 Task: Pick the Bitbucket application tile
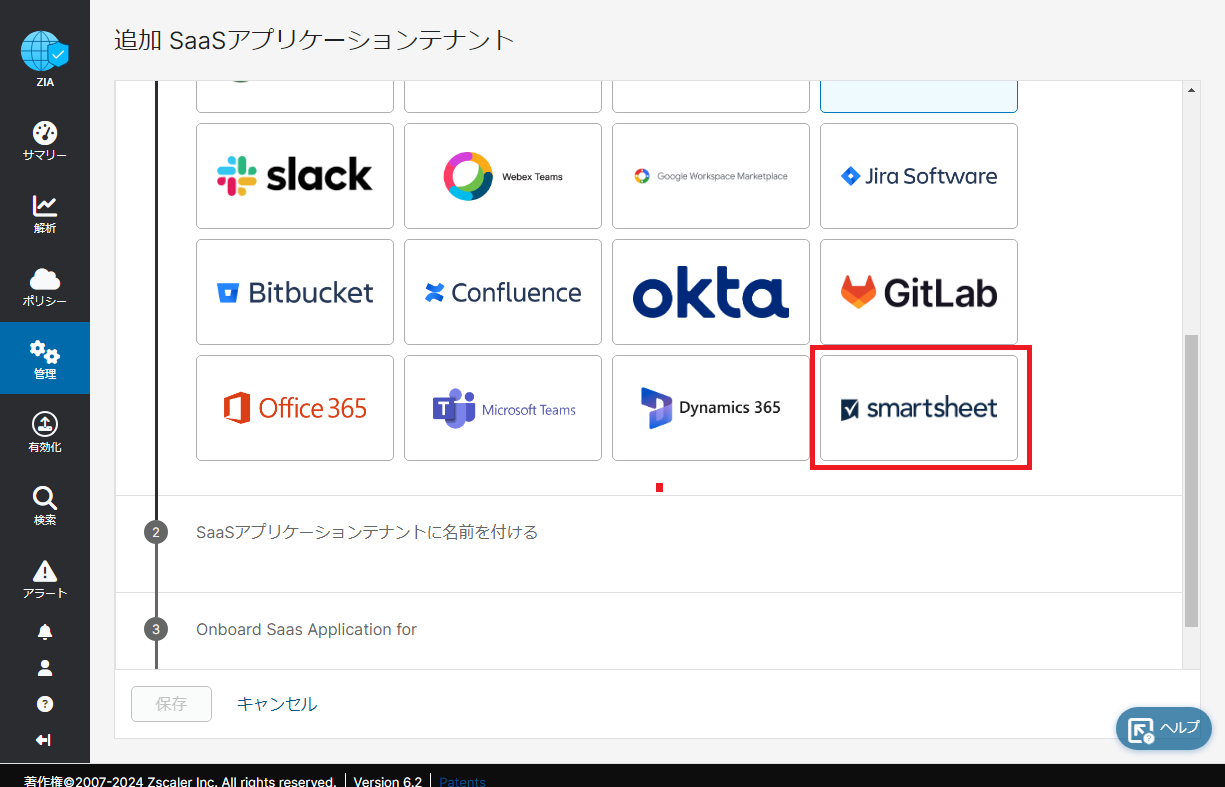[295, 292]
